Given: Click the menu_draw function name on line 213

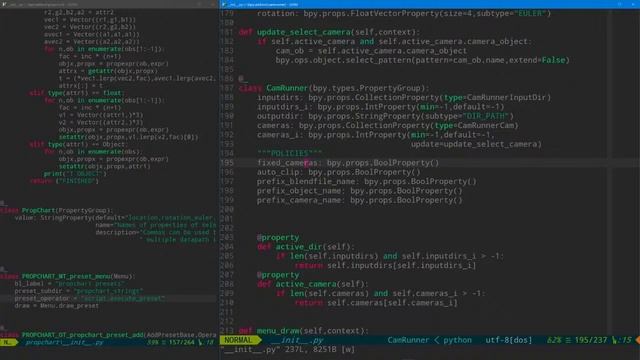Looking at the screenshot, I should pos(278,331).
